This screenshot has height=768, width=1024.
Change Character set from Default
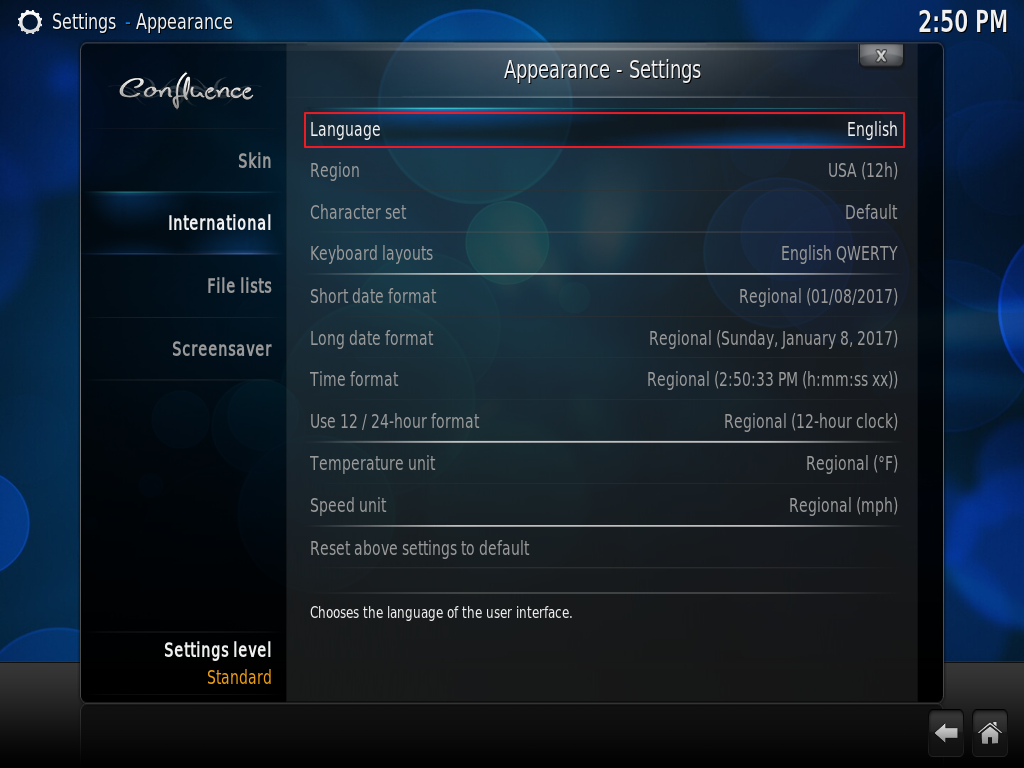(604, 212)
